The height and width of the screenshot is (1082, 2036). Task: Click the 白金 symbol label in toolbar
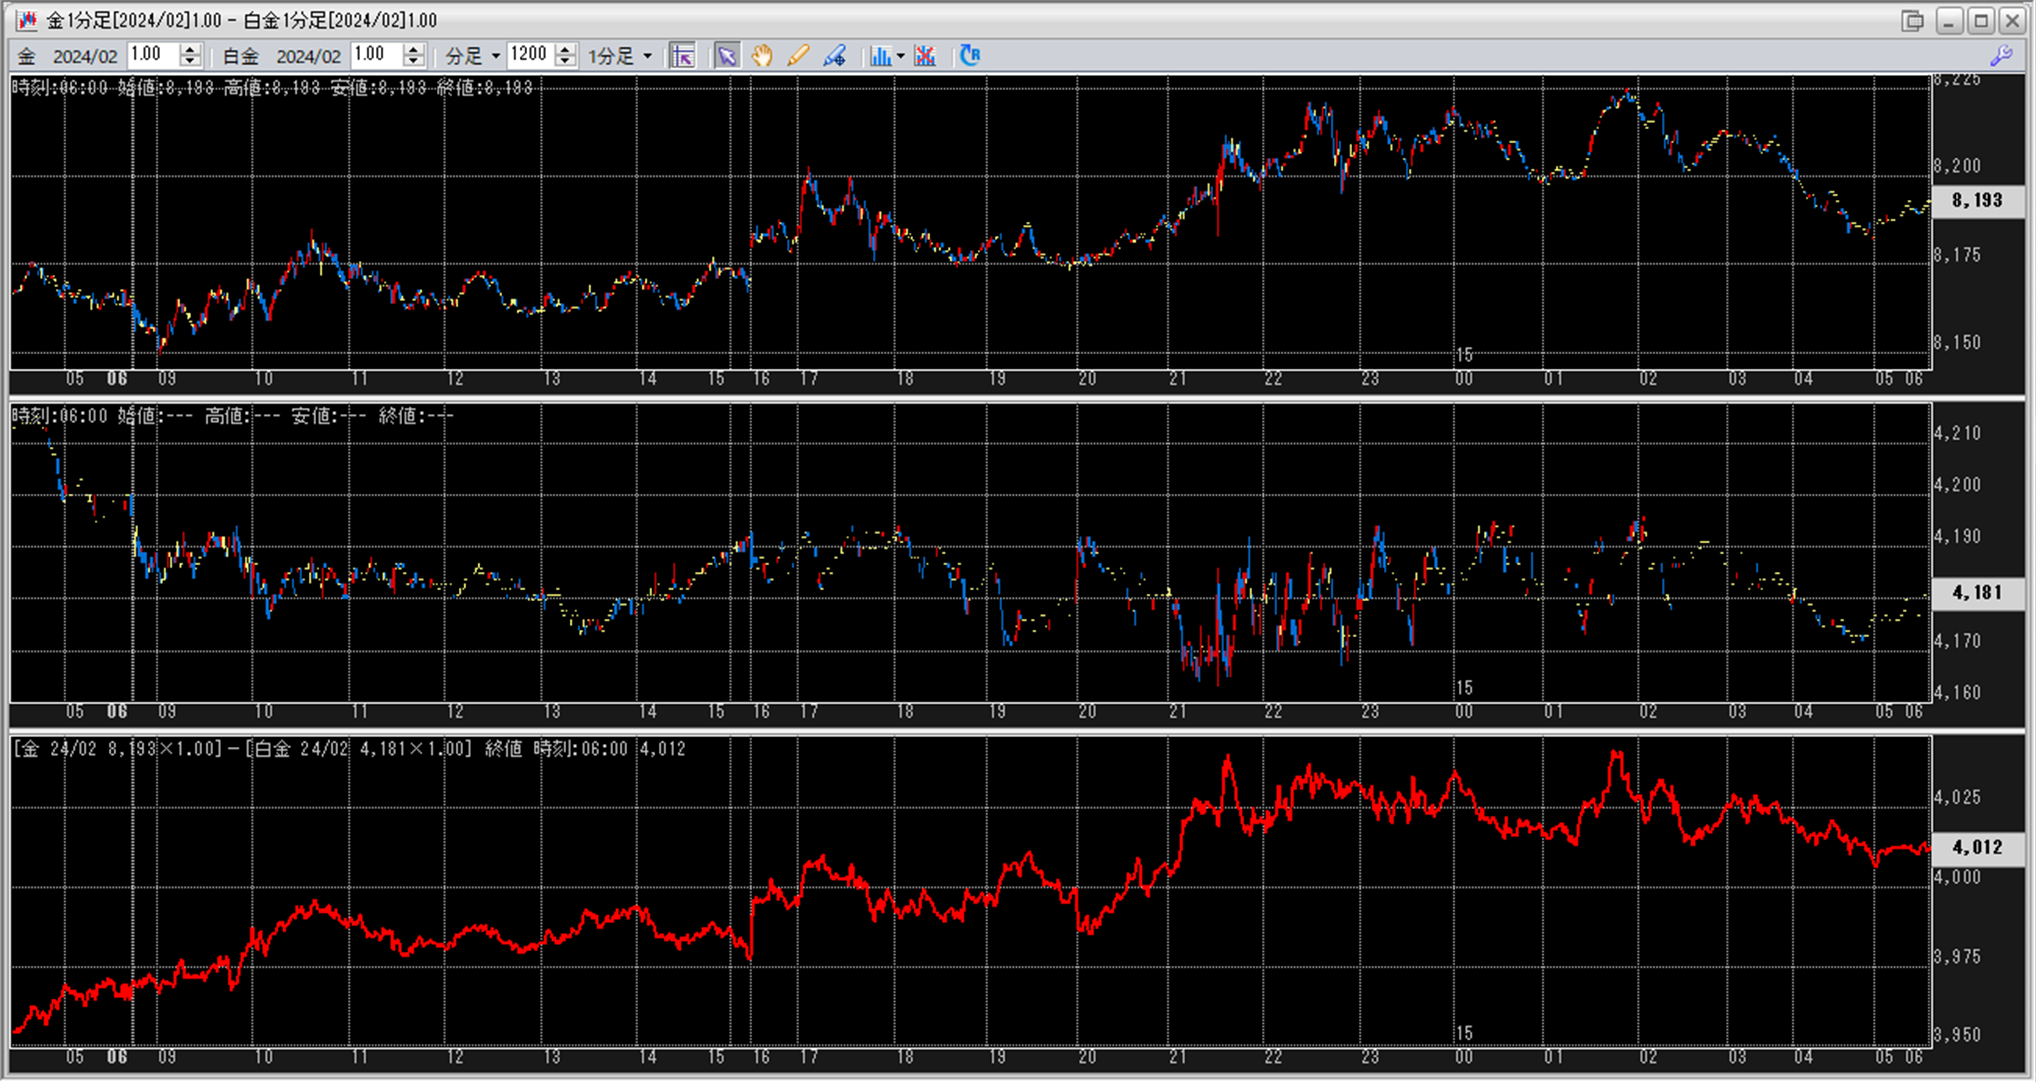point(240,56)
